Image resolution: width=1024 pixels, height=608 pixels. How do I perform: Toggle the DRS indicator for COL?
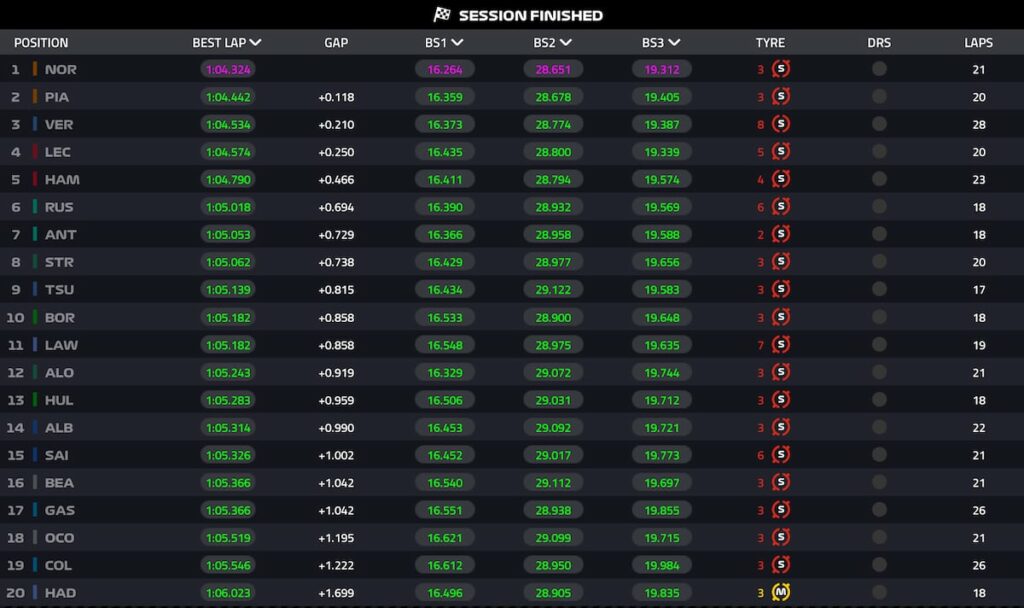(x=879, y=564)
